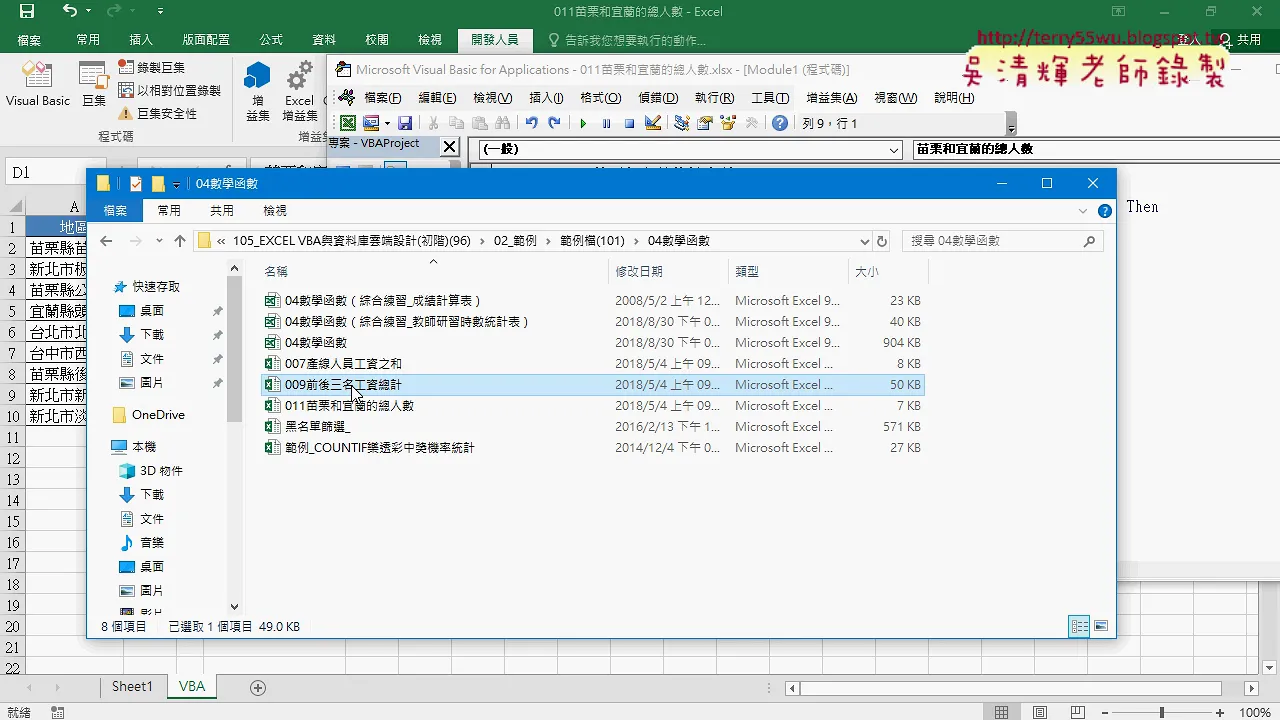
Task: Toggle Design Mode in VBA toolbar
Action: click(x=653, y=123)
